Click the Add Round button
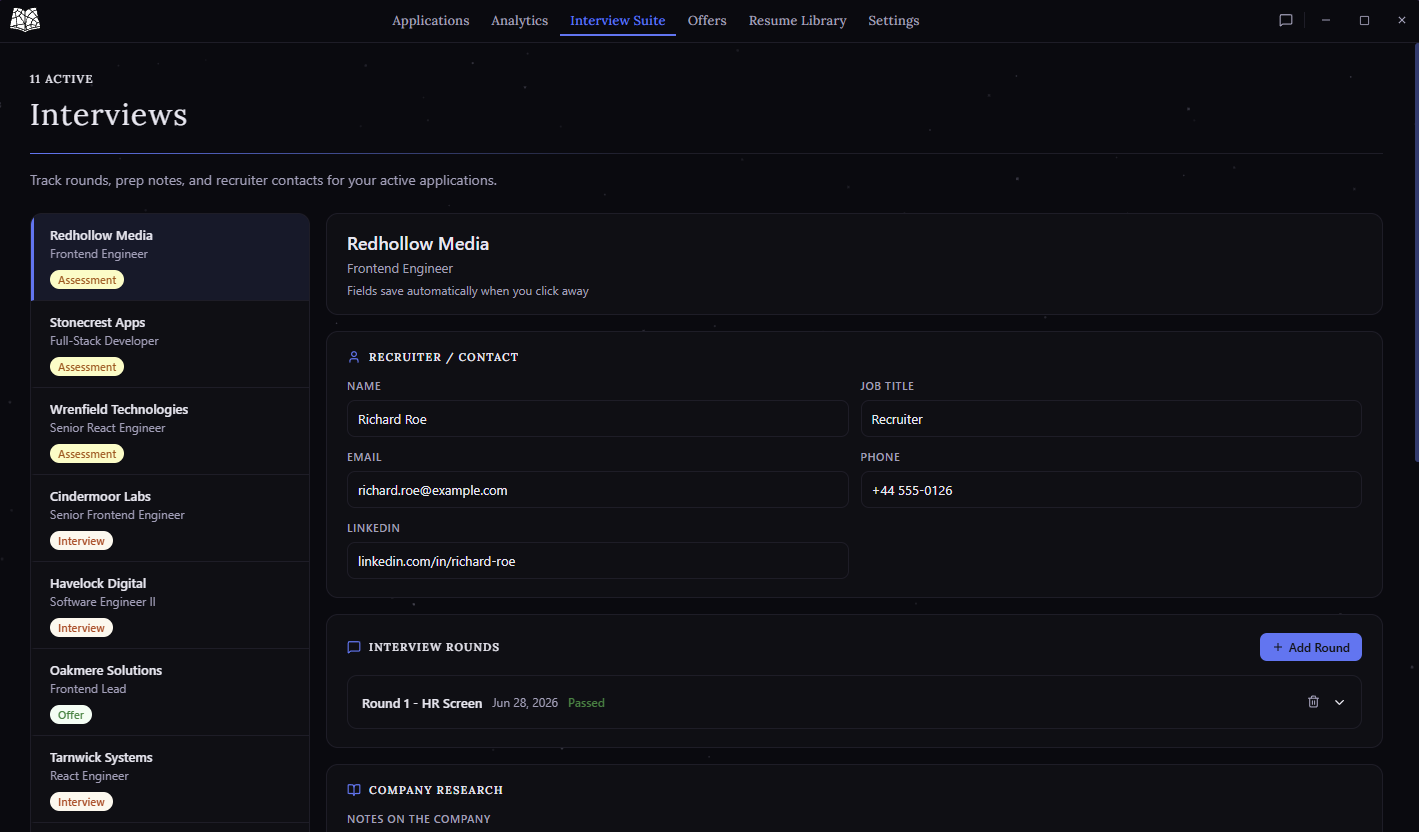The width and height of the screenshot is (1419, 832). (x=1311, y=647)
